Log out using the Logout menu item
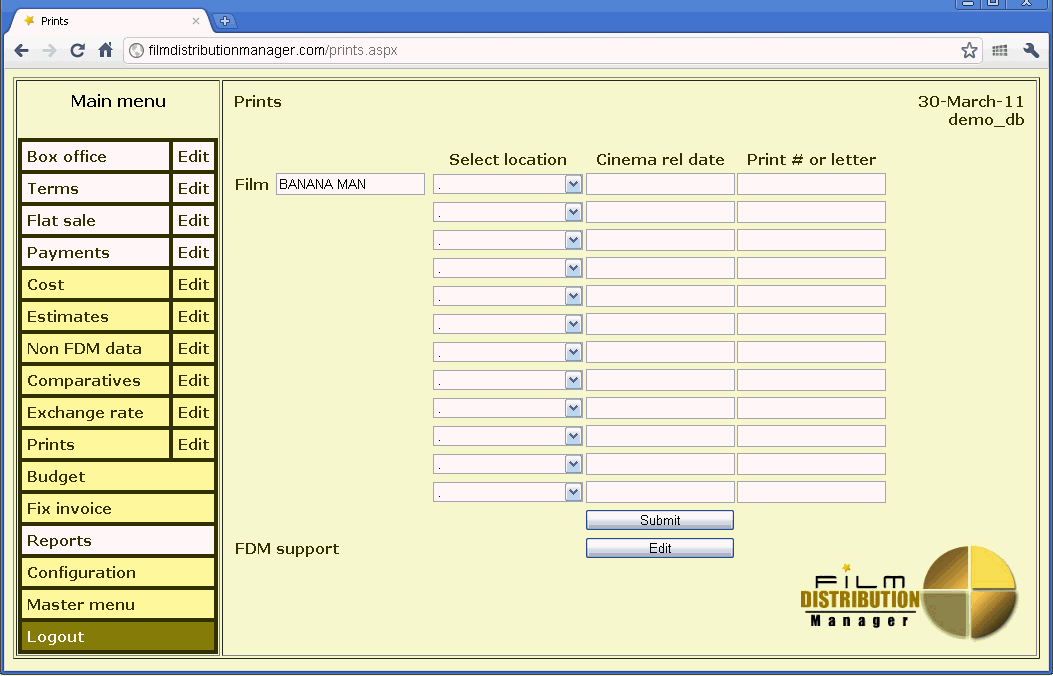 pos(117,637)
